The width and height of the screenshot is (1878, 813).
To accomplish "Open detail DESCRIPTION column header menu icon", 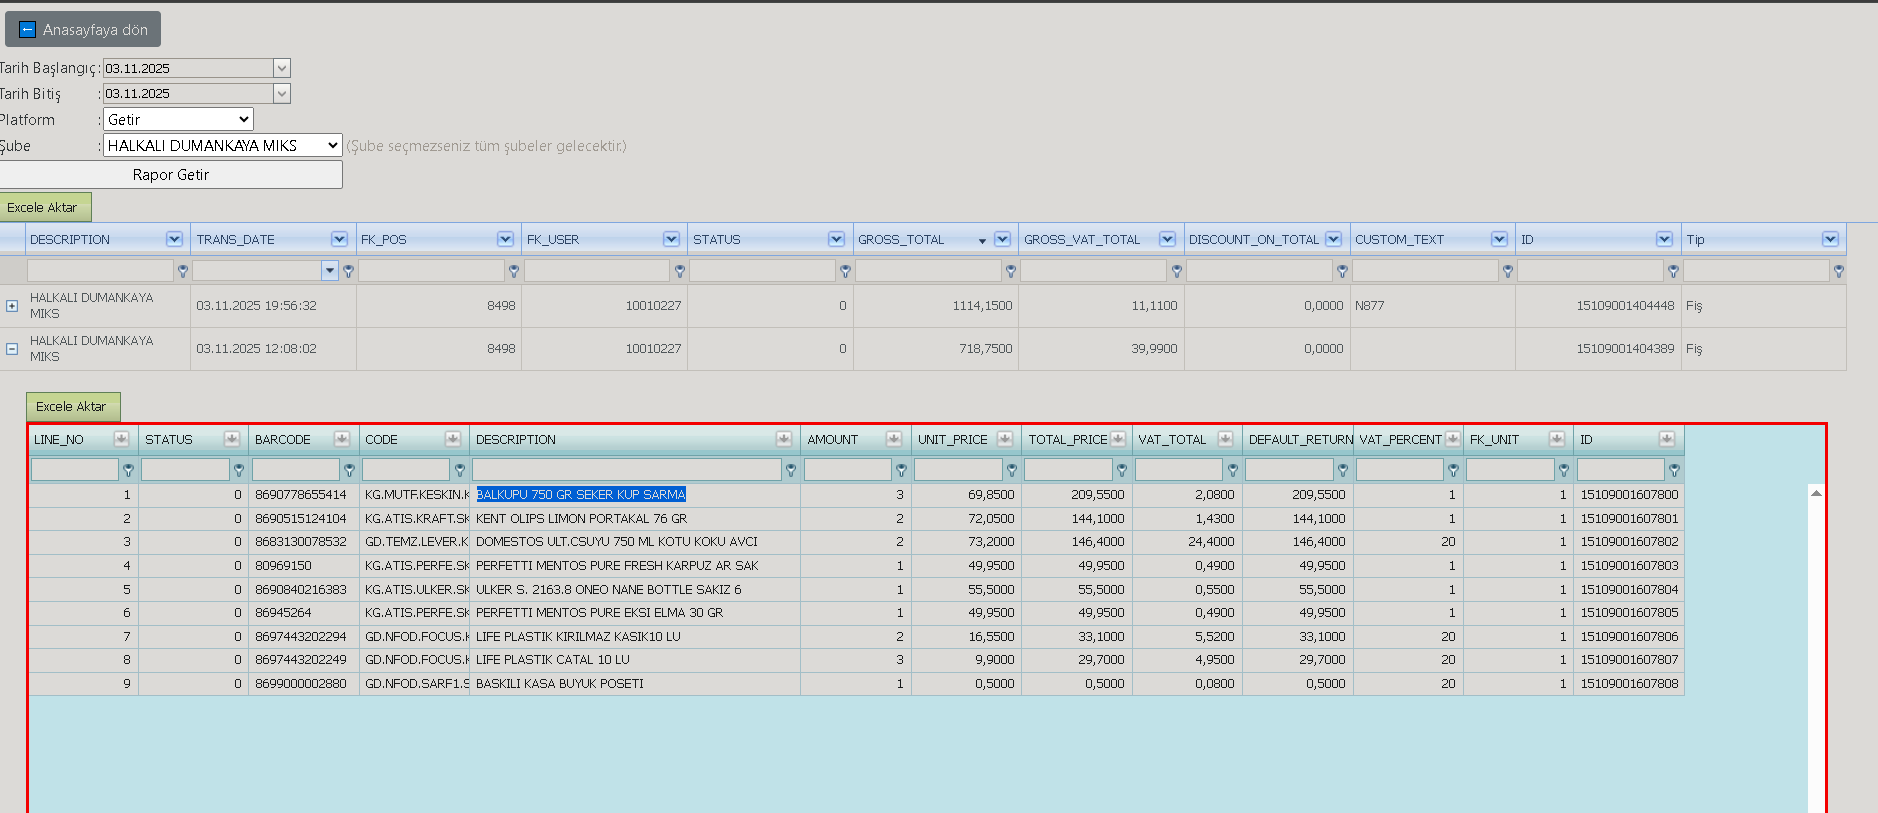I will tap(783, 439).
